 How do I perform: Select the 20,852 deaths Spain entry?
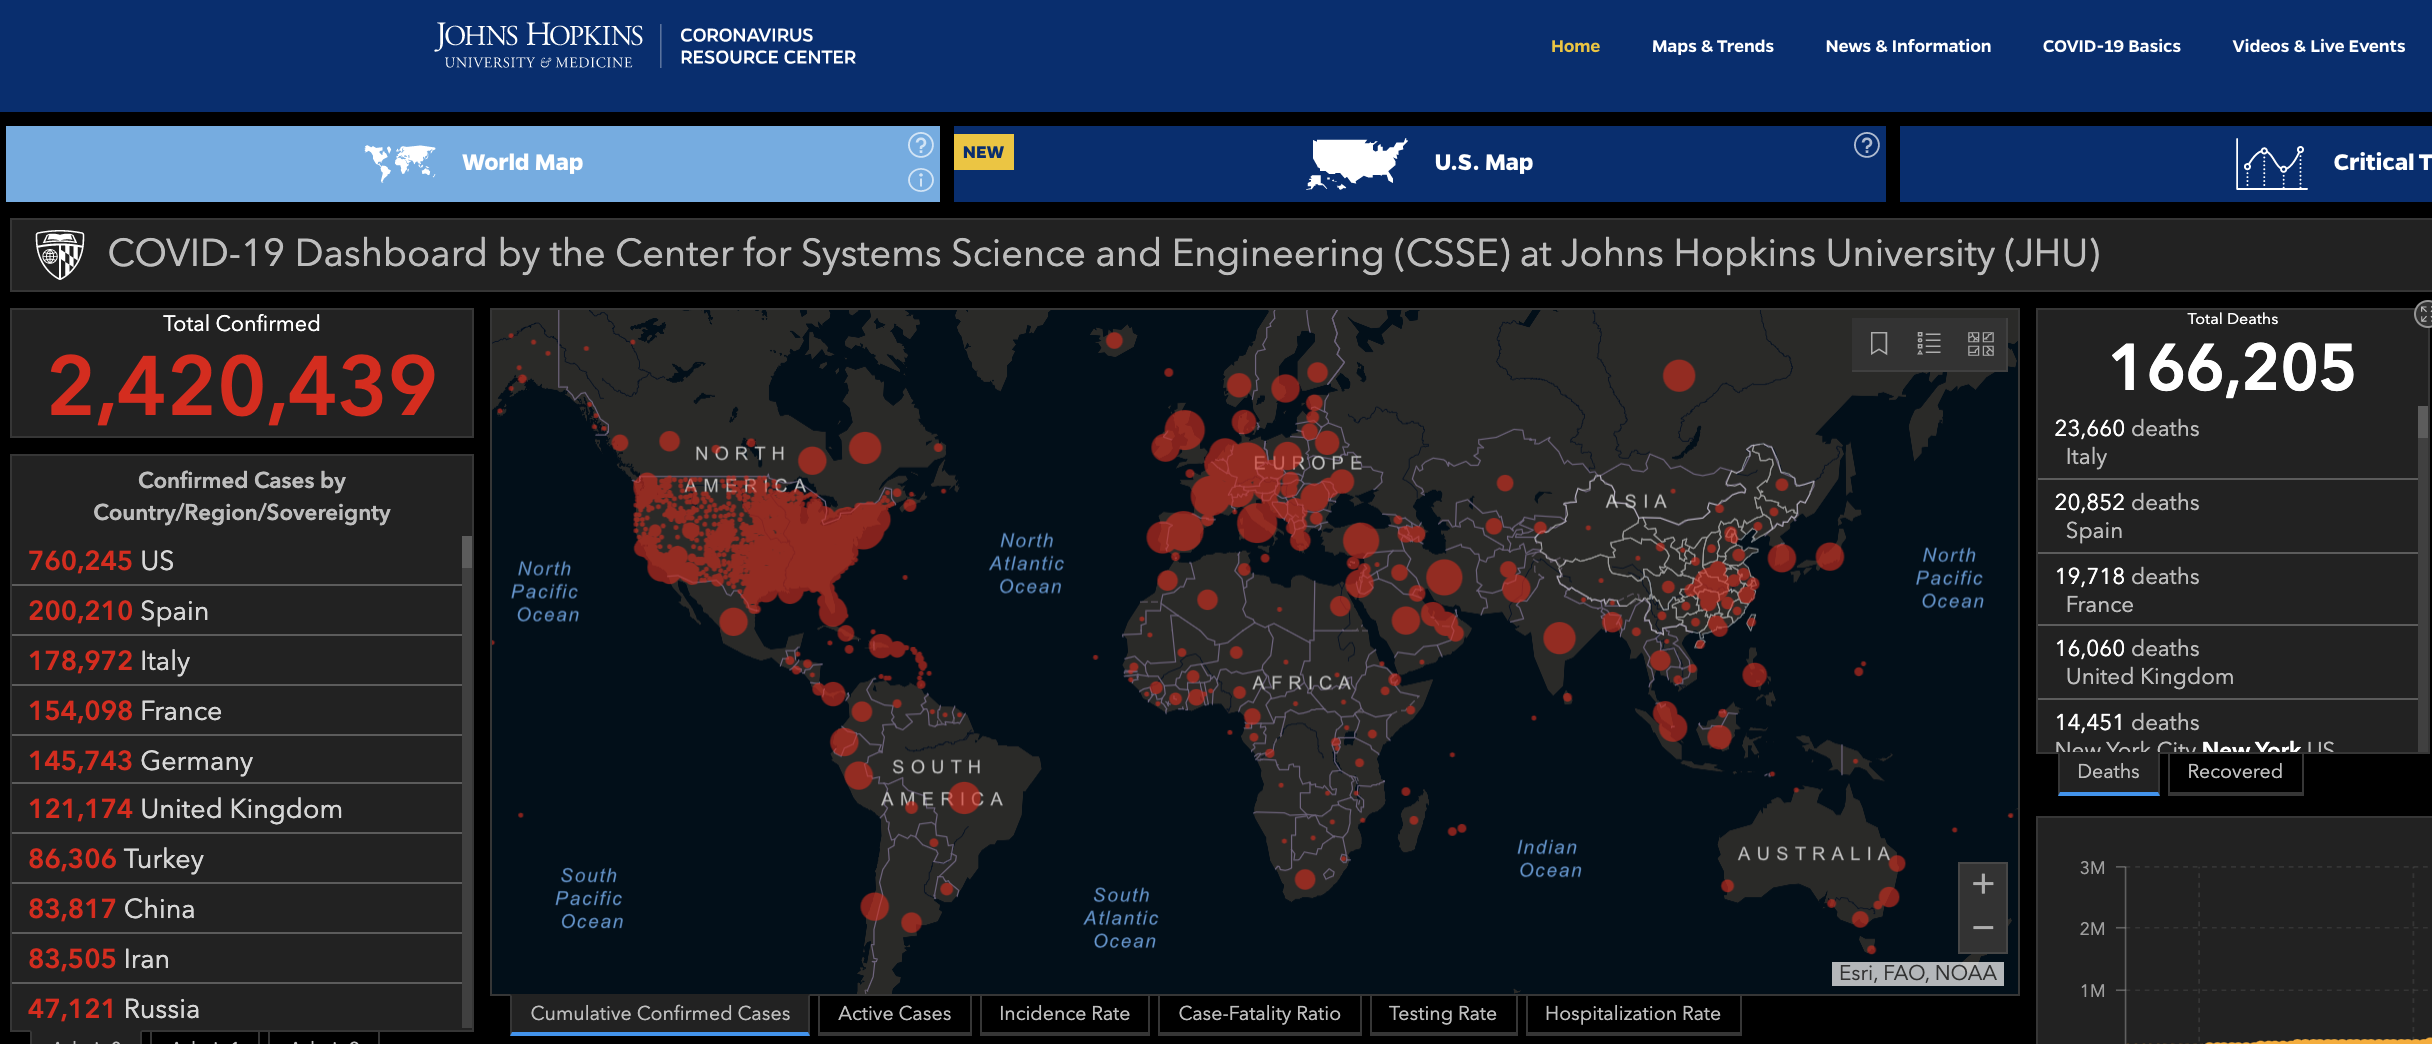click(x=2228, y=517)
